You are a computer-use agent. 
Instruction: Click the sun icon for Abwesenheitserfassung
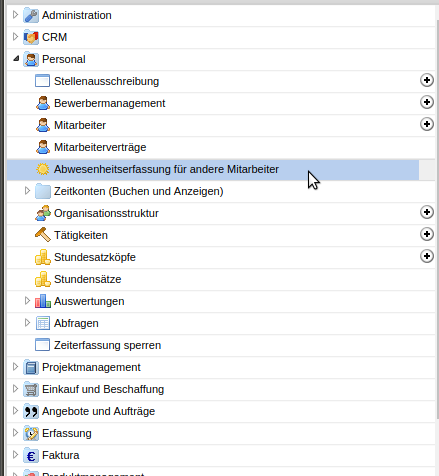(43, 169)
